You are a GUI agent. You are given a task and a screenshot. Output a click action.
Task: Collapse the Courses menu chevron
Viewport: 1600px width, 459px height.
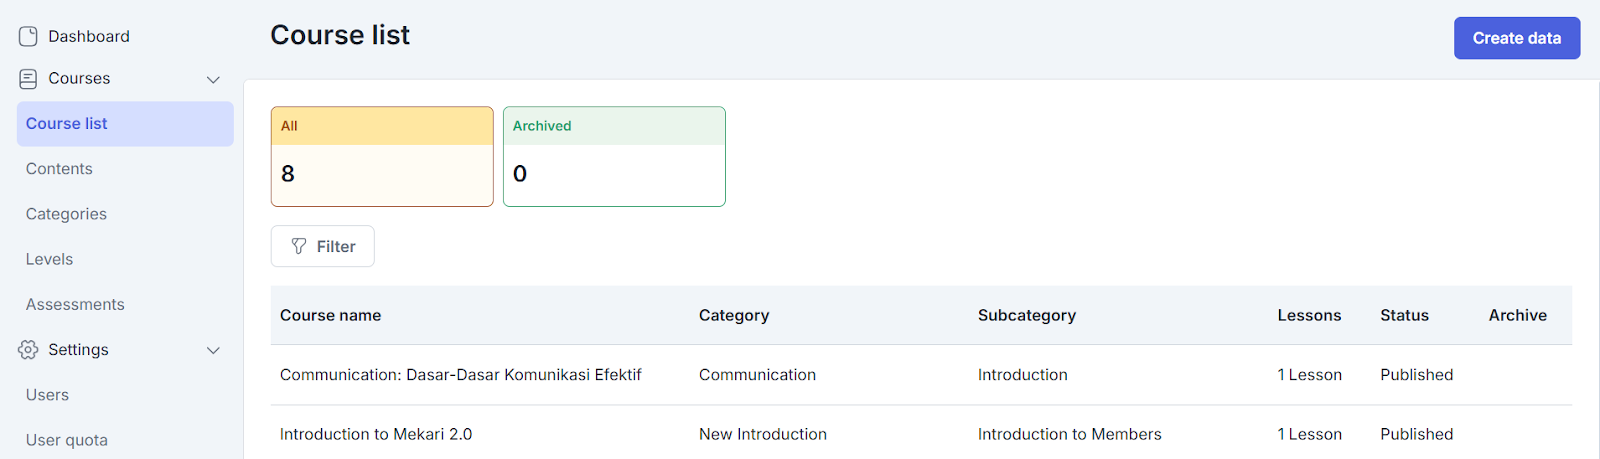click(x=213, y=79)
